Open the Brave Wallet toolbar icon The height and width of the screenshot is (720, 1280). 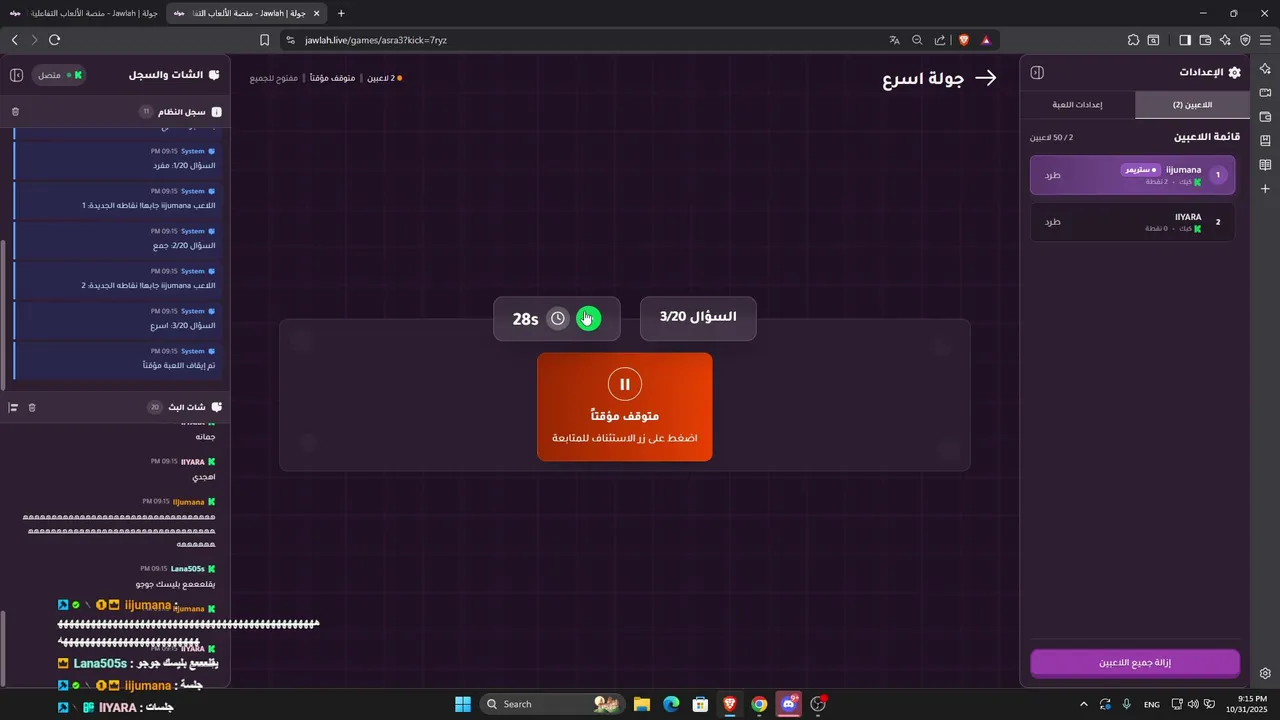(x=1205, y=40)
